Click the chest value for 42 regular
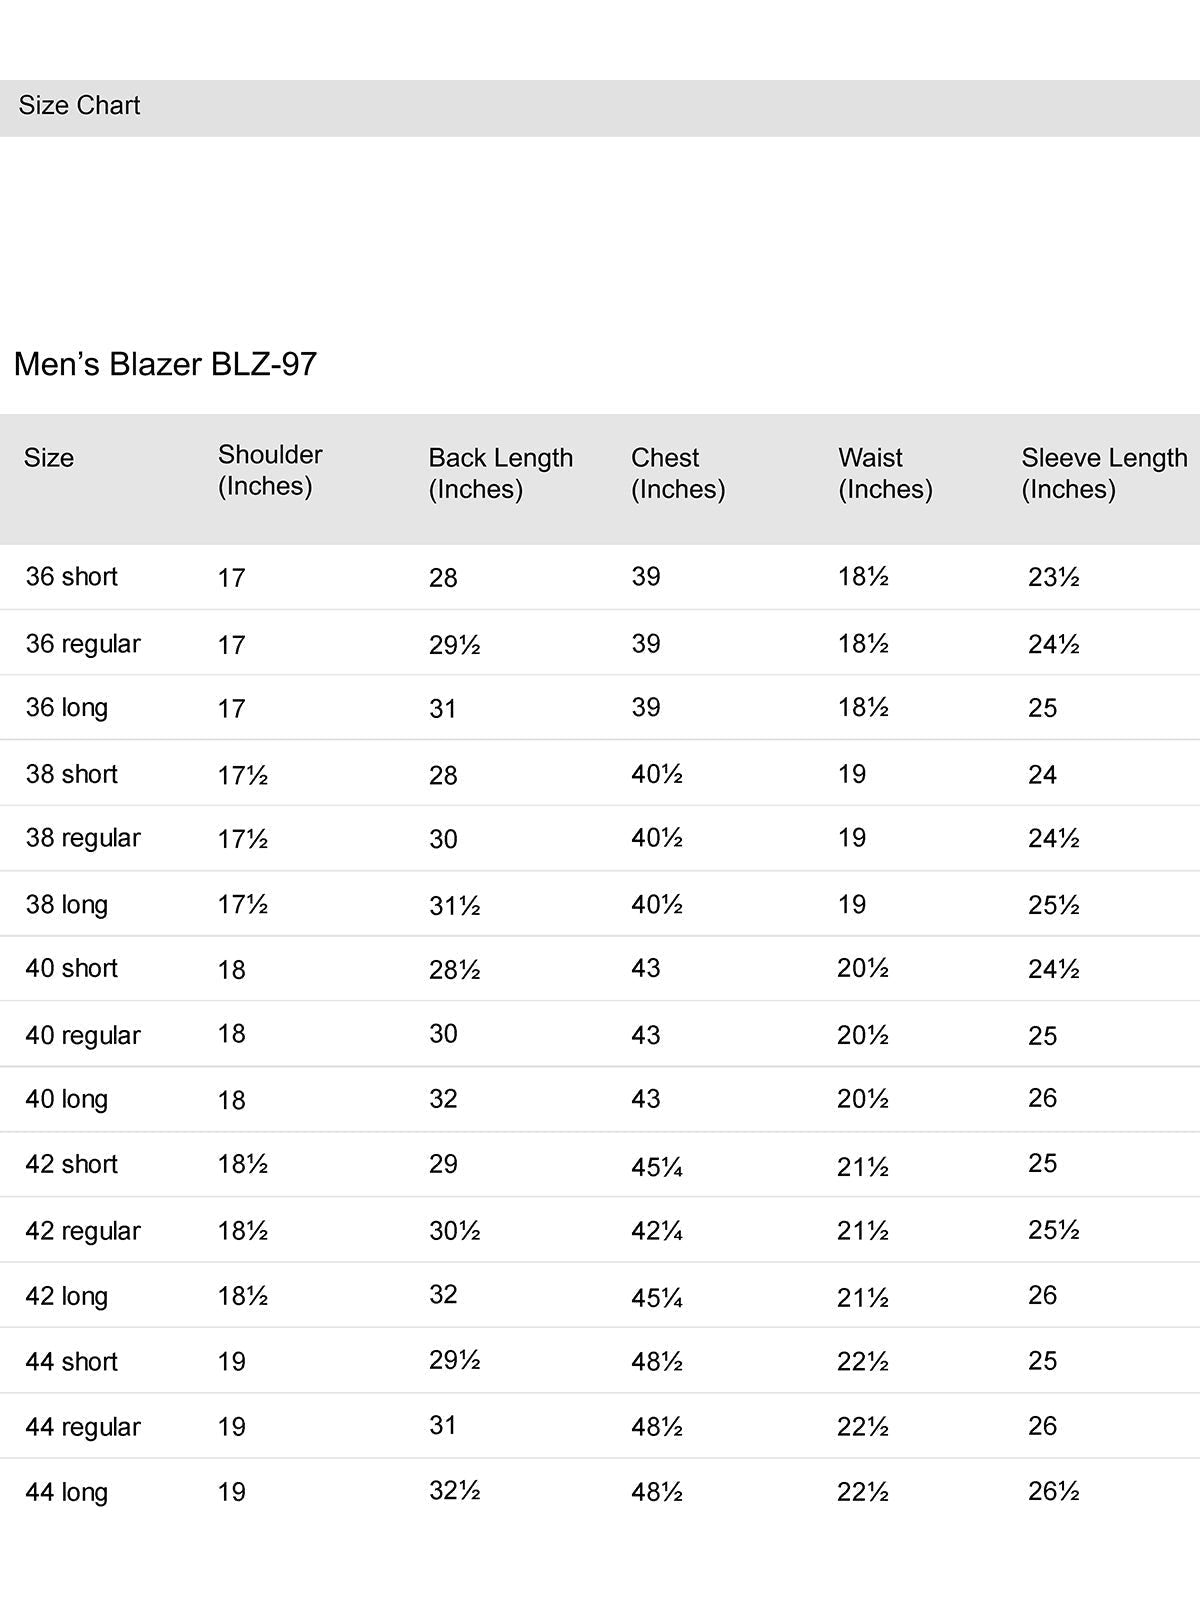The height and width of the screenshot is (1600, 1200). coord(656,1231)
